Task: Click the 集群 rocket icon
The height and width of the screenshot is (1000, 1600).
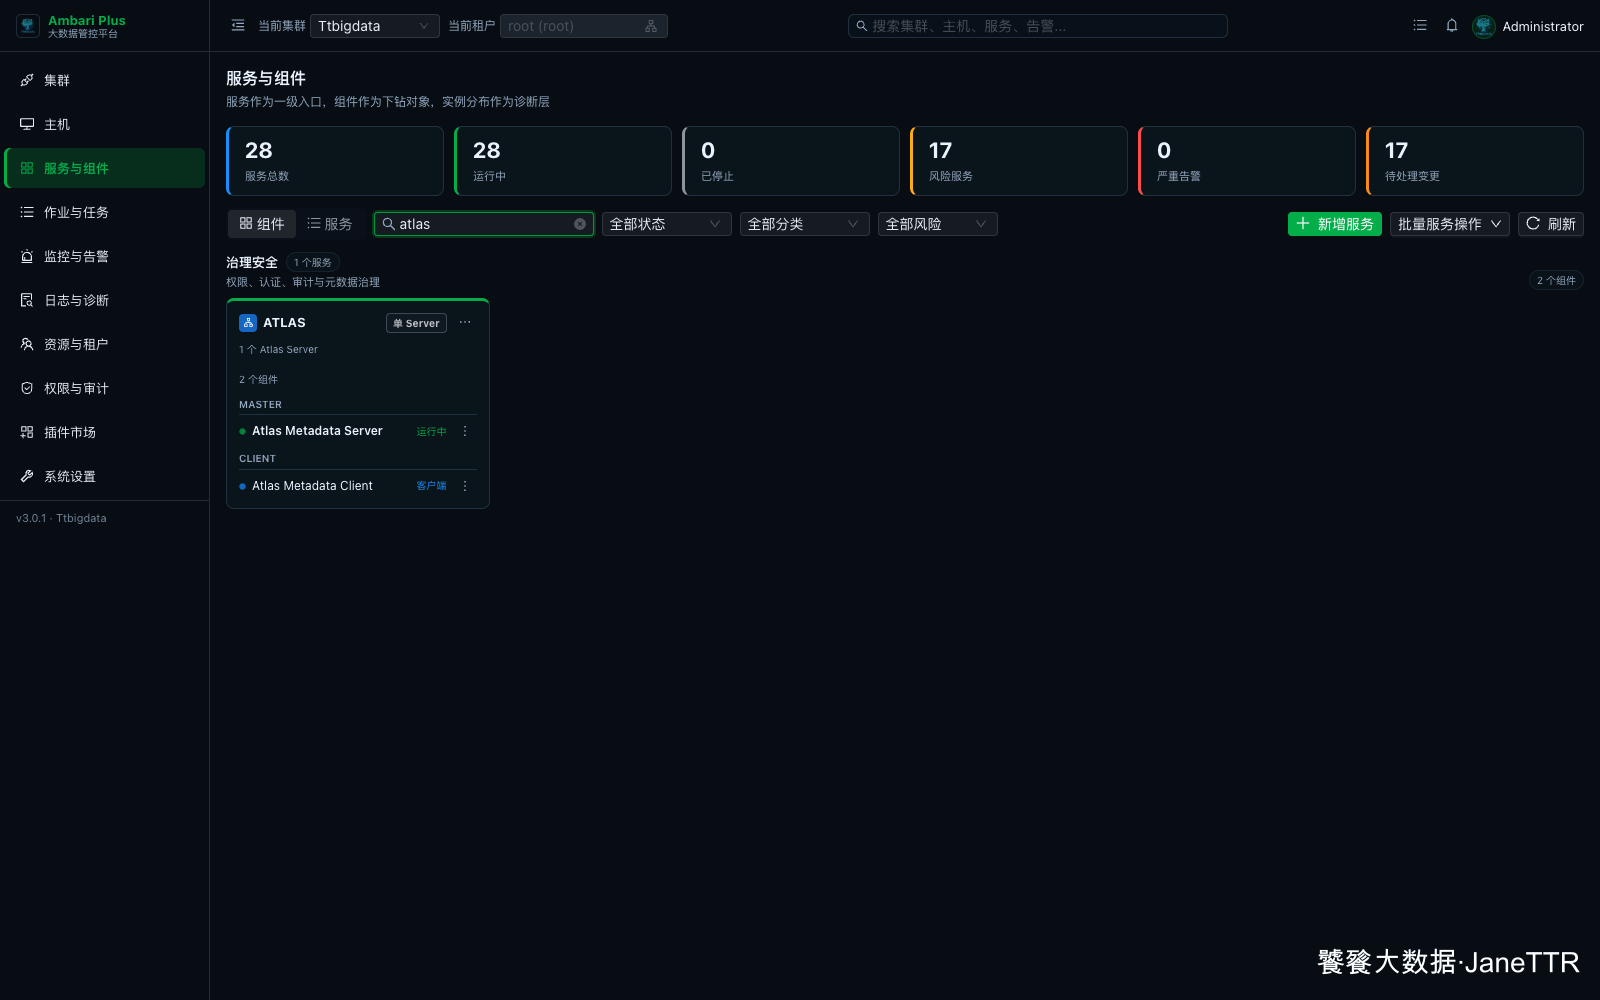Action: [x=27, y=80]
